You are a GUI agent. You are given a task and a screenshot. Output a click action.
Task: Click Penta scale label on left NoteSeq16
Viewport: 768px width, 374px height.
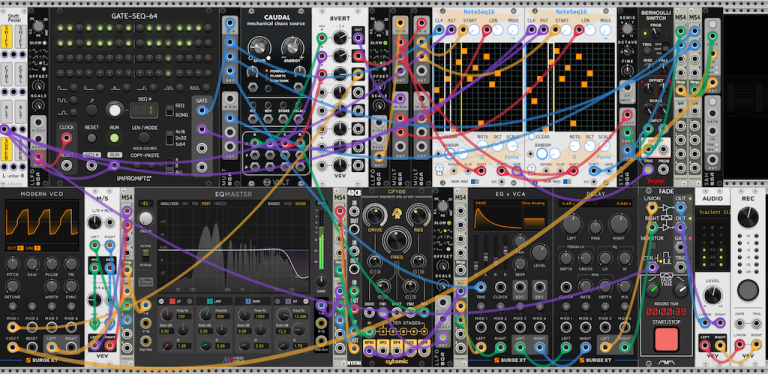click(x=511, y=157)
